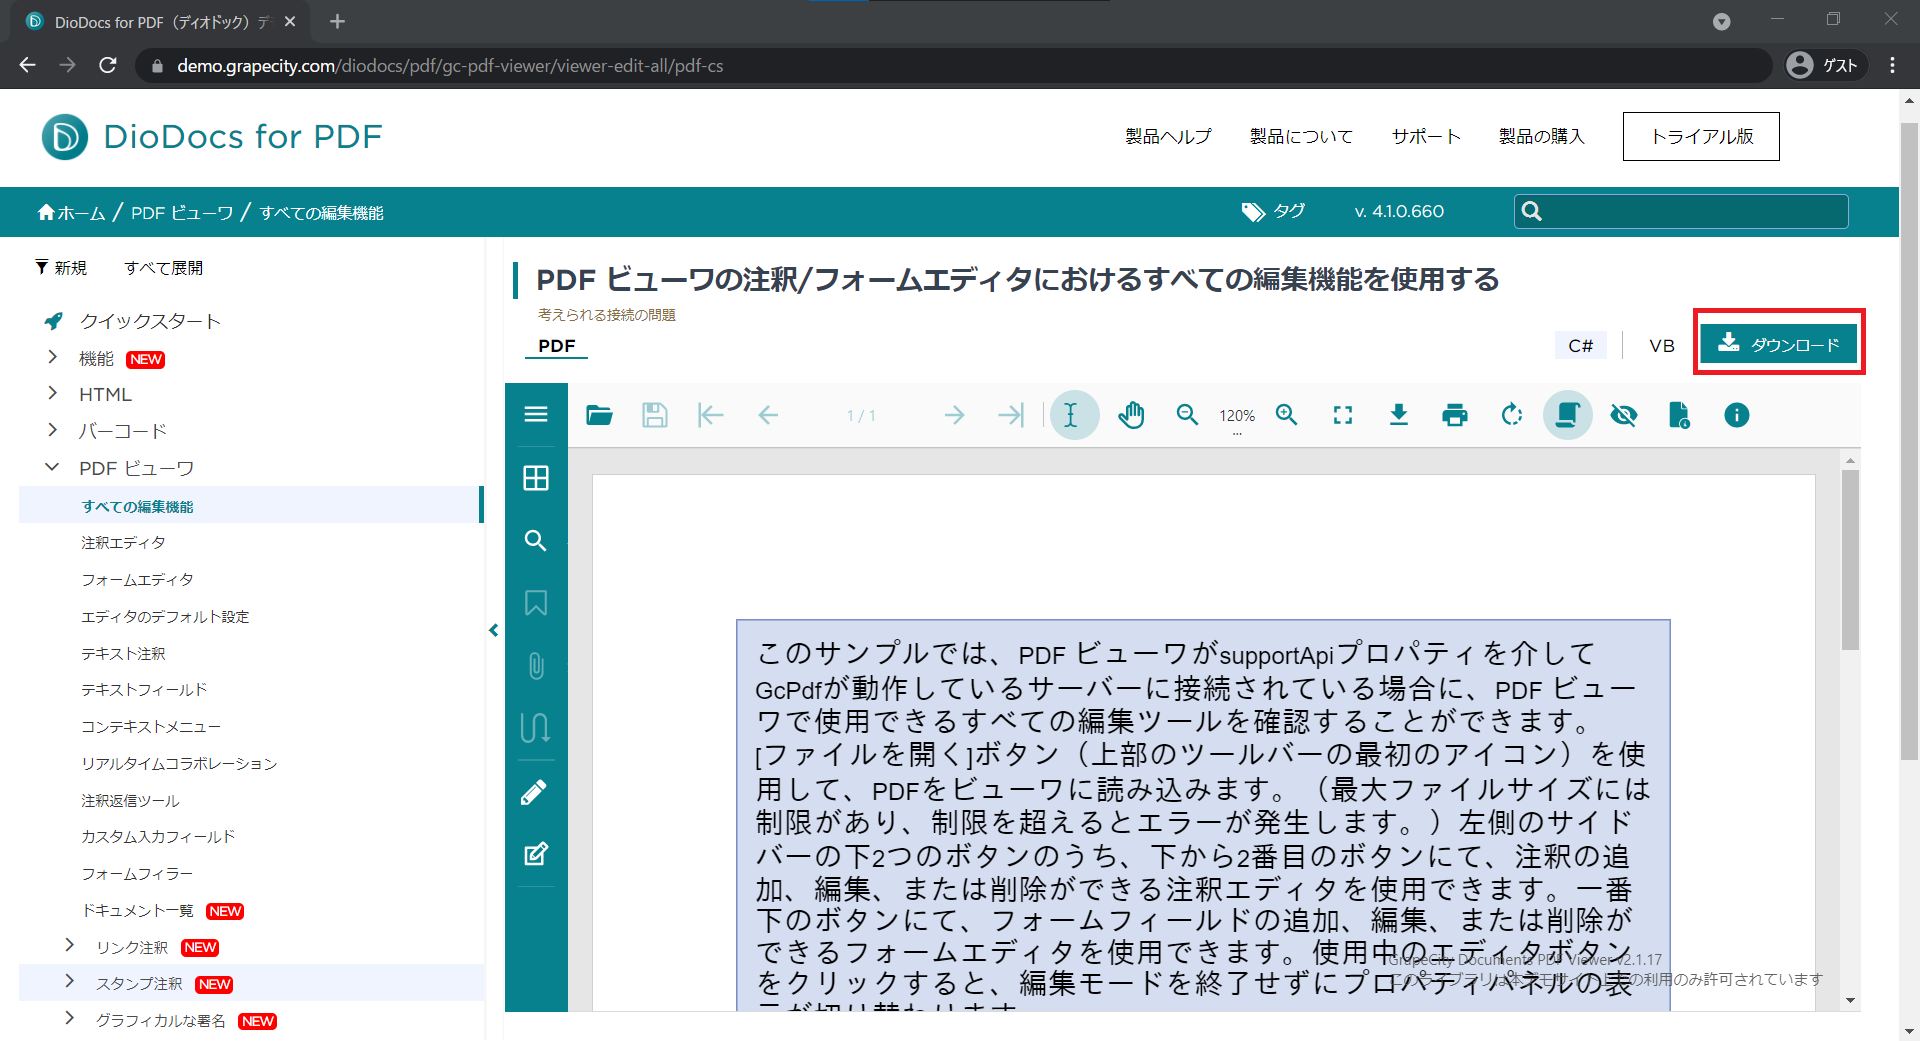Viewport: 1920px width, 1041px height.
Task: Open the attachments paperclip panel
Action: coord(536,666)
